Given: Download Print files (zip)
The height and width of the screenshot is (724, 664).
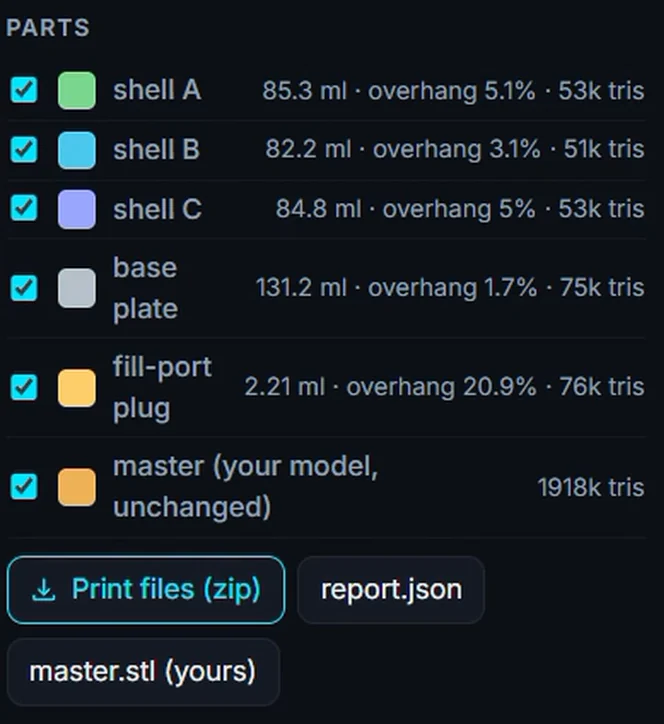Looking at the screenshot, I should [x=146, y=590].
